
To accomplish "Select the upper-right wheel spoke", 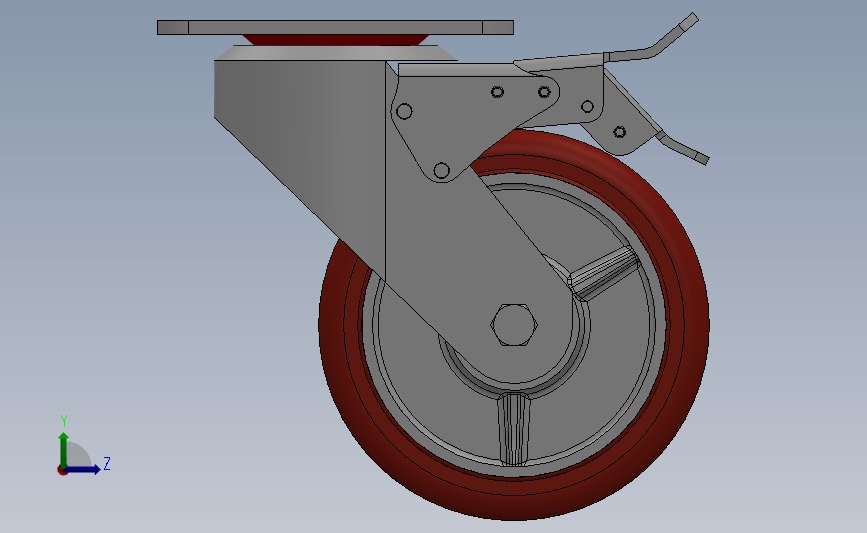I will 604,273.
